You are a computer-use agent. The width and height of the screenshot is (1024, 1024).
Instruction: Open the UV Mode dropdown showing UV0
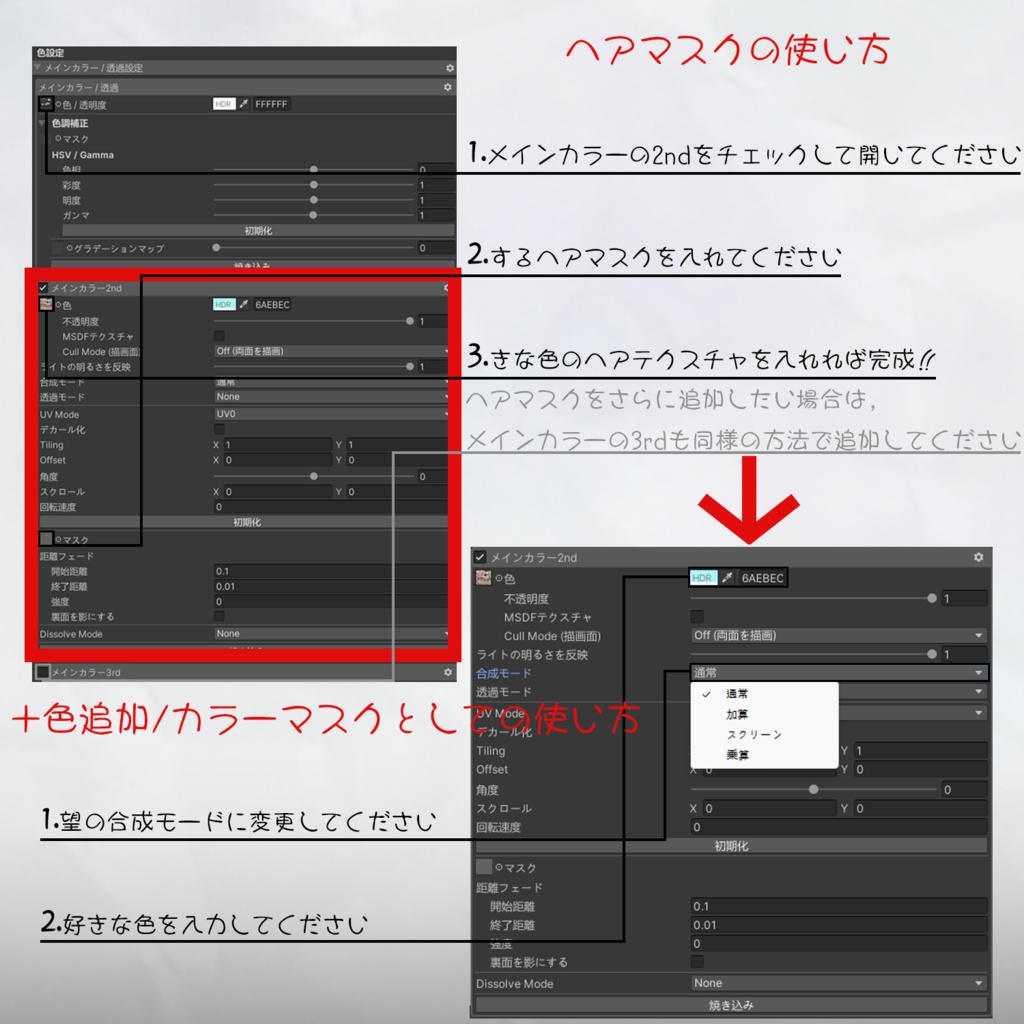(332, 414)
